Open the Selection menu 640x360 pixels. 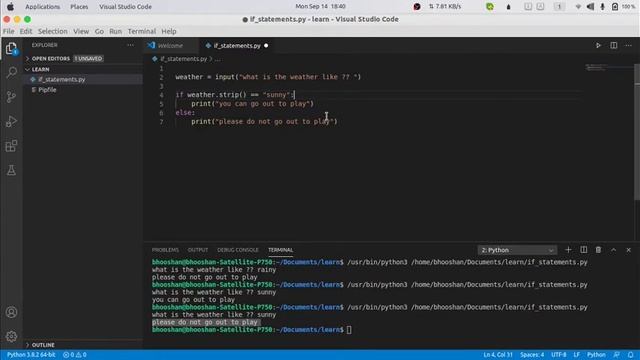(53, 31)
